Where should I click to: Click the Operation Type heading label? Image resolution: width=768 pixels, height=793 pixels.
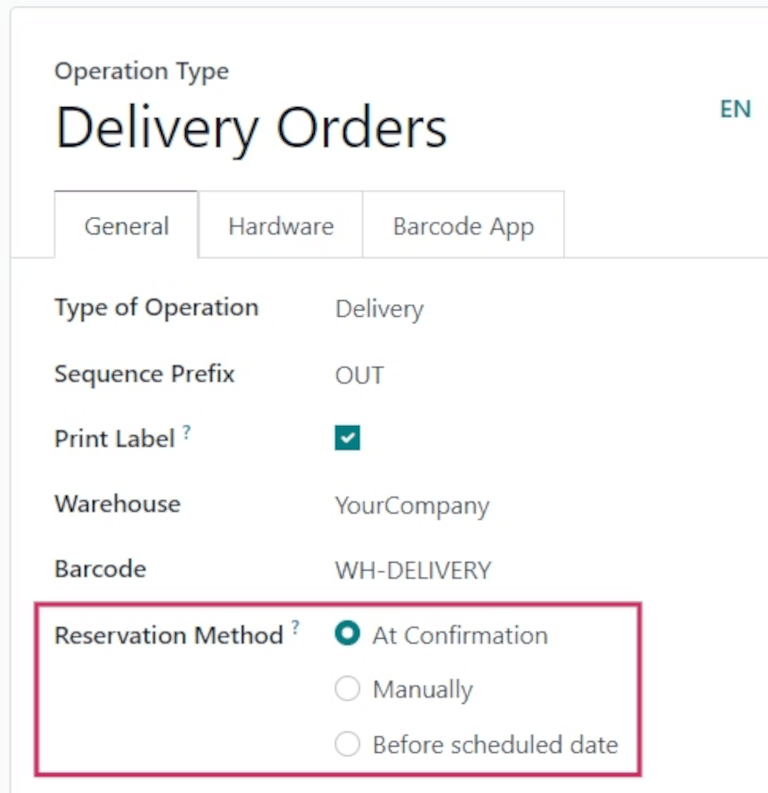point(141,71)
